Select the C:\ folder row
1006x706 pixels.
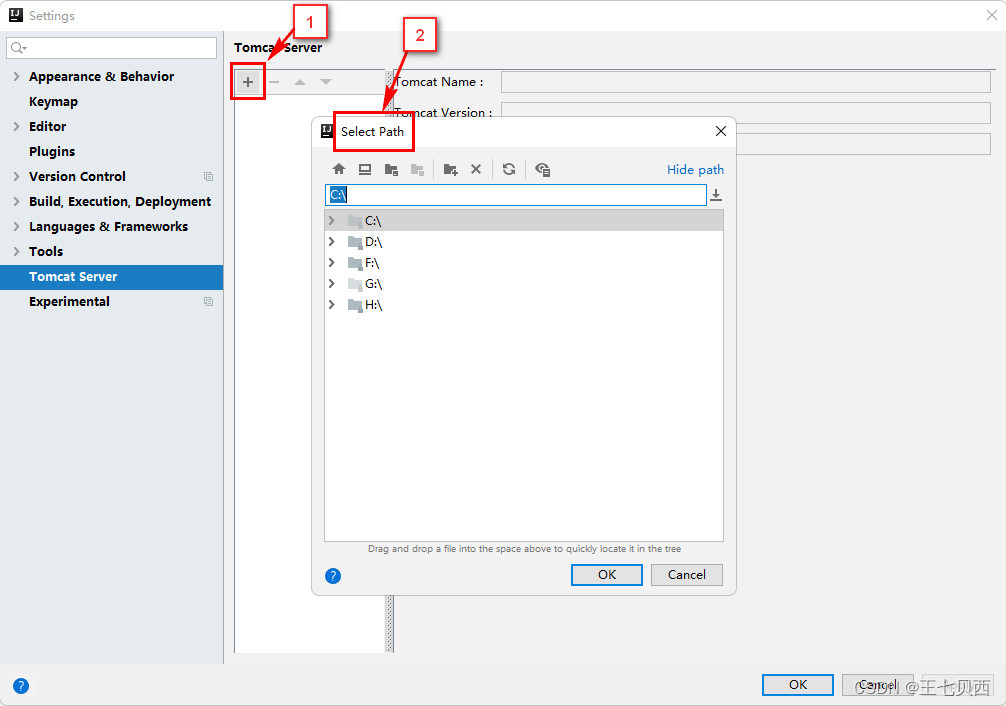click(524, 220)
